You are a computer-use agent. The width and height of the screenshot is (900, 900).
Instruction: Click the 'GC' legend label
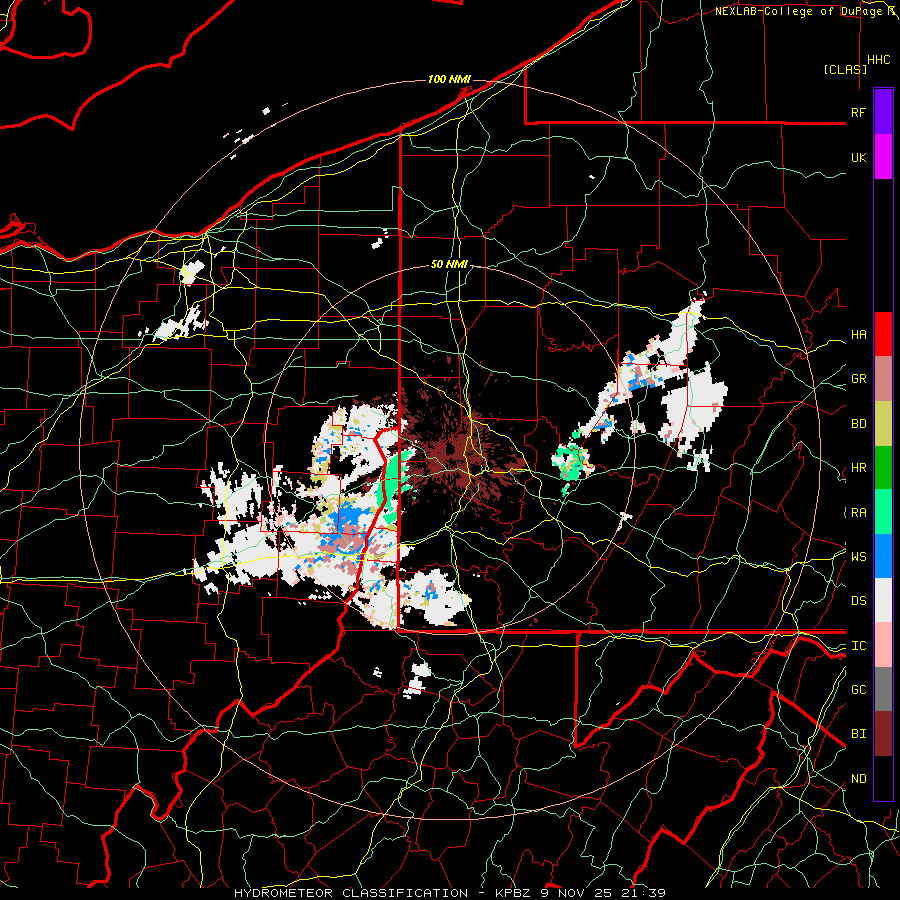[858, 690]
